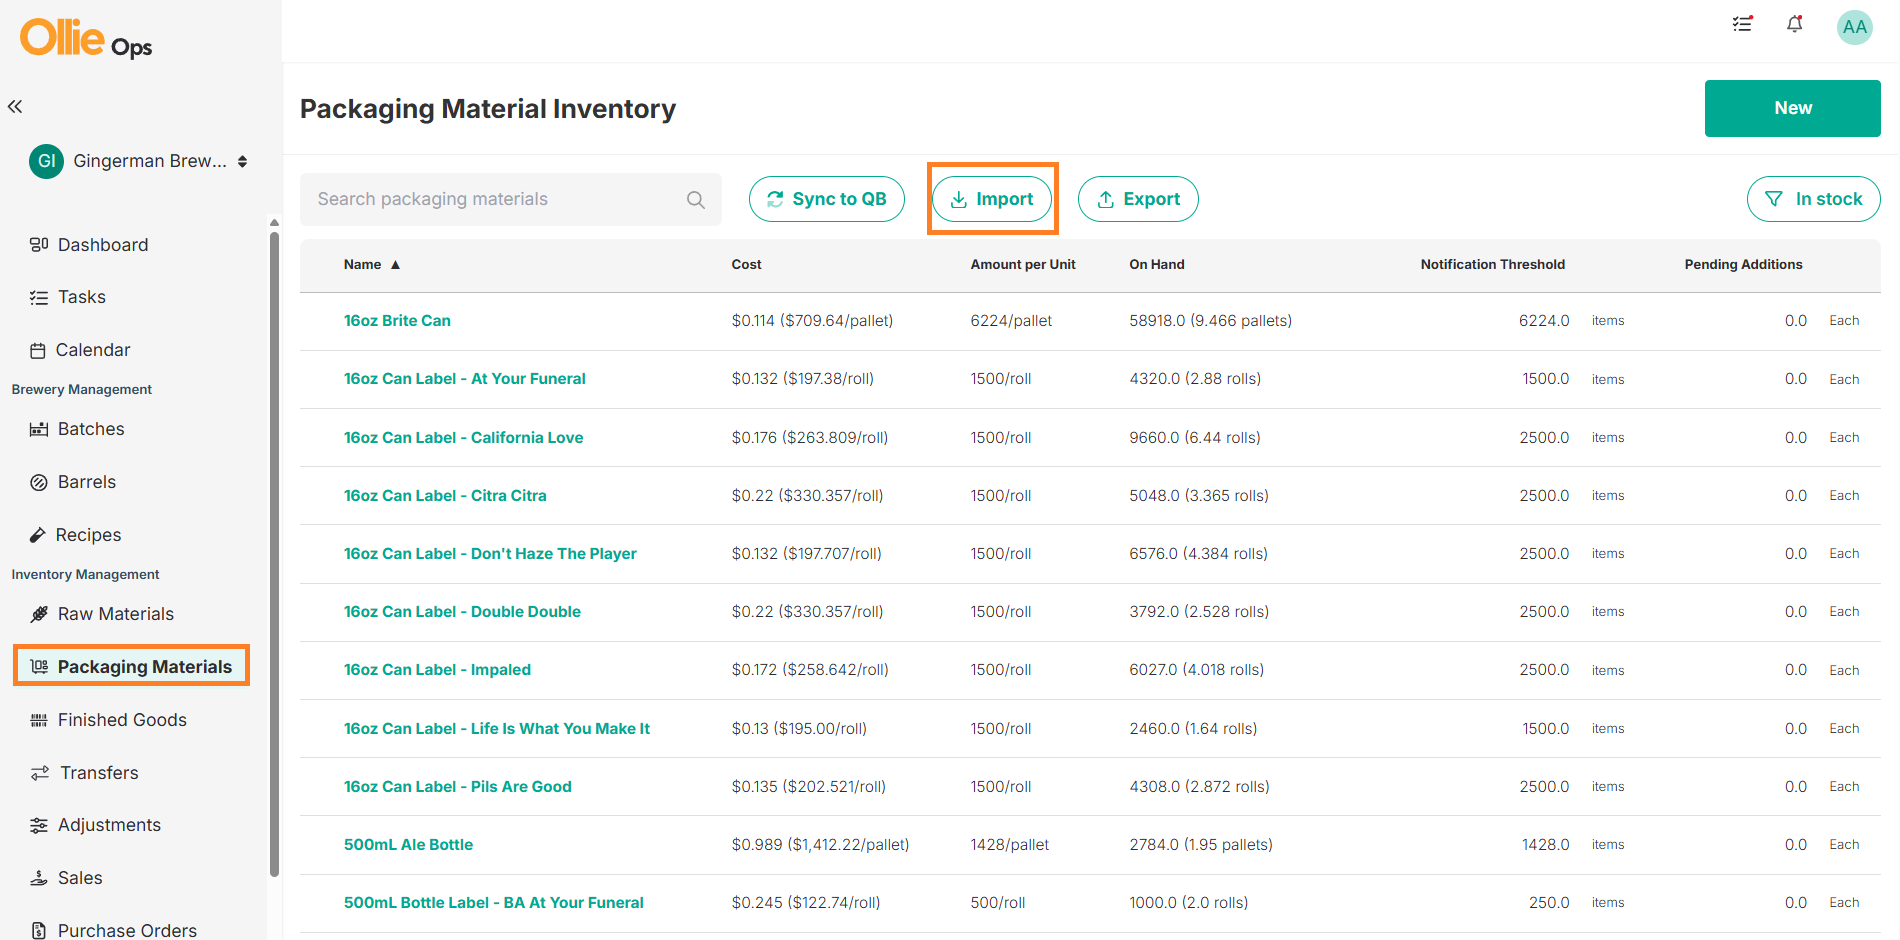1900x940 pixels.
Task: Toggle the In stock filter
Action: (x=1813, y=199)
